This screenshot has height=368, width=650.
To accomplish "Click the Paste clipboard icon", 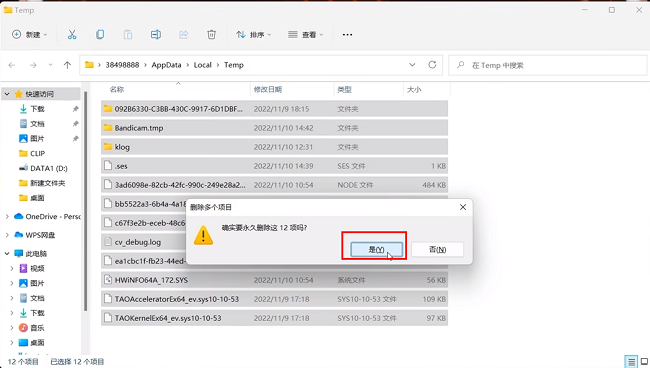I will click(128, 35).
